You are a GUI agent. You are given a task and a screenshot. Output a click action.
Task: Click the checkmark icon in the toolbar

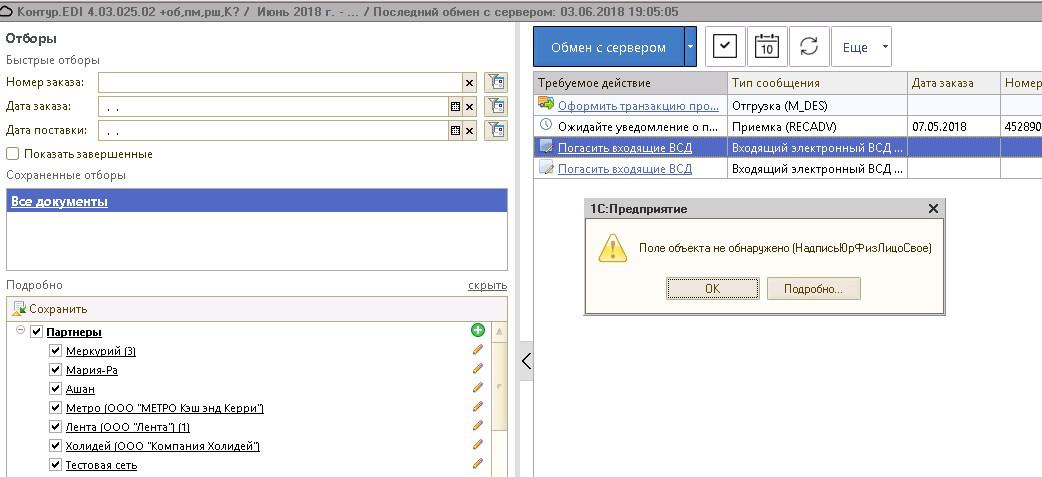pos(725,47)
